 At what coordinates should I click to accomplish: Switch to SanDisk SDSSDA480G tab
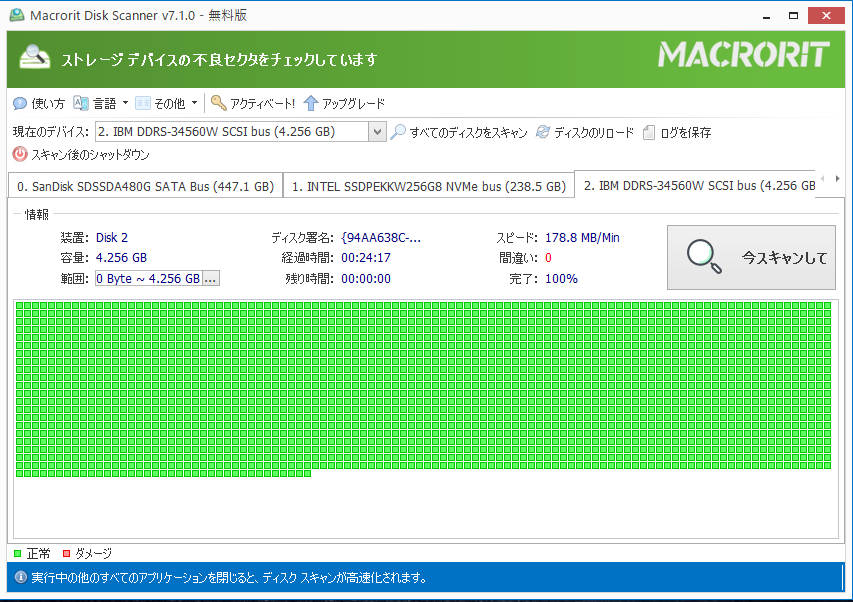tap(145, 186)
